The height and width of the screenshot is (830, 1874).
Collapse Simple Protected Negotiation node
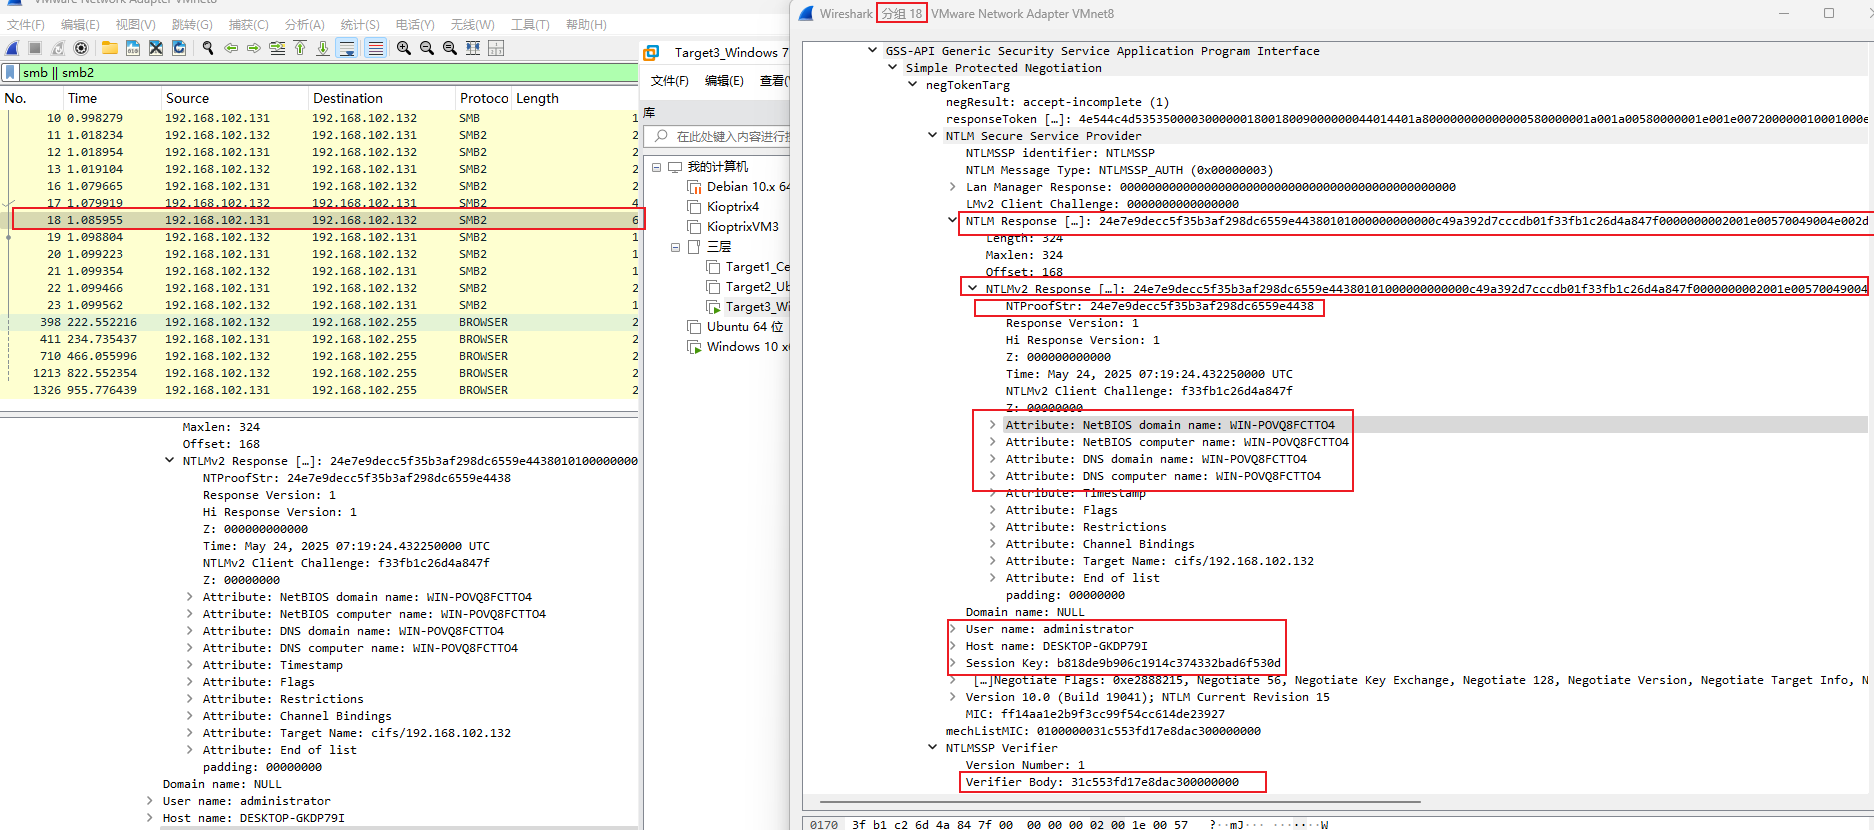[892, 67]
